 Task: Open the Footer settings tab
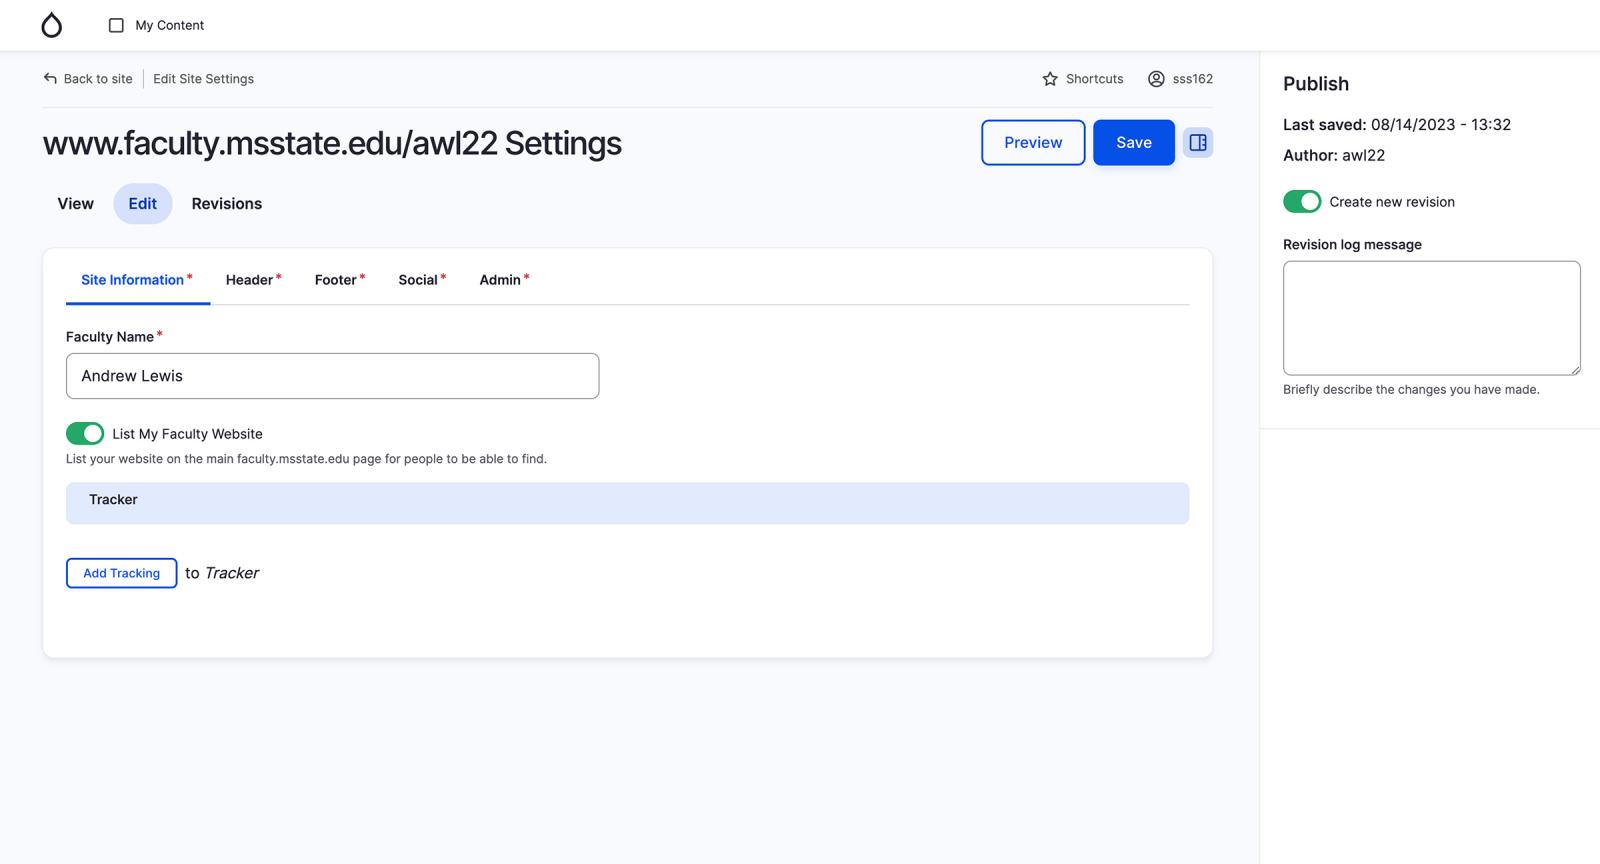[x=336, y=280]
